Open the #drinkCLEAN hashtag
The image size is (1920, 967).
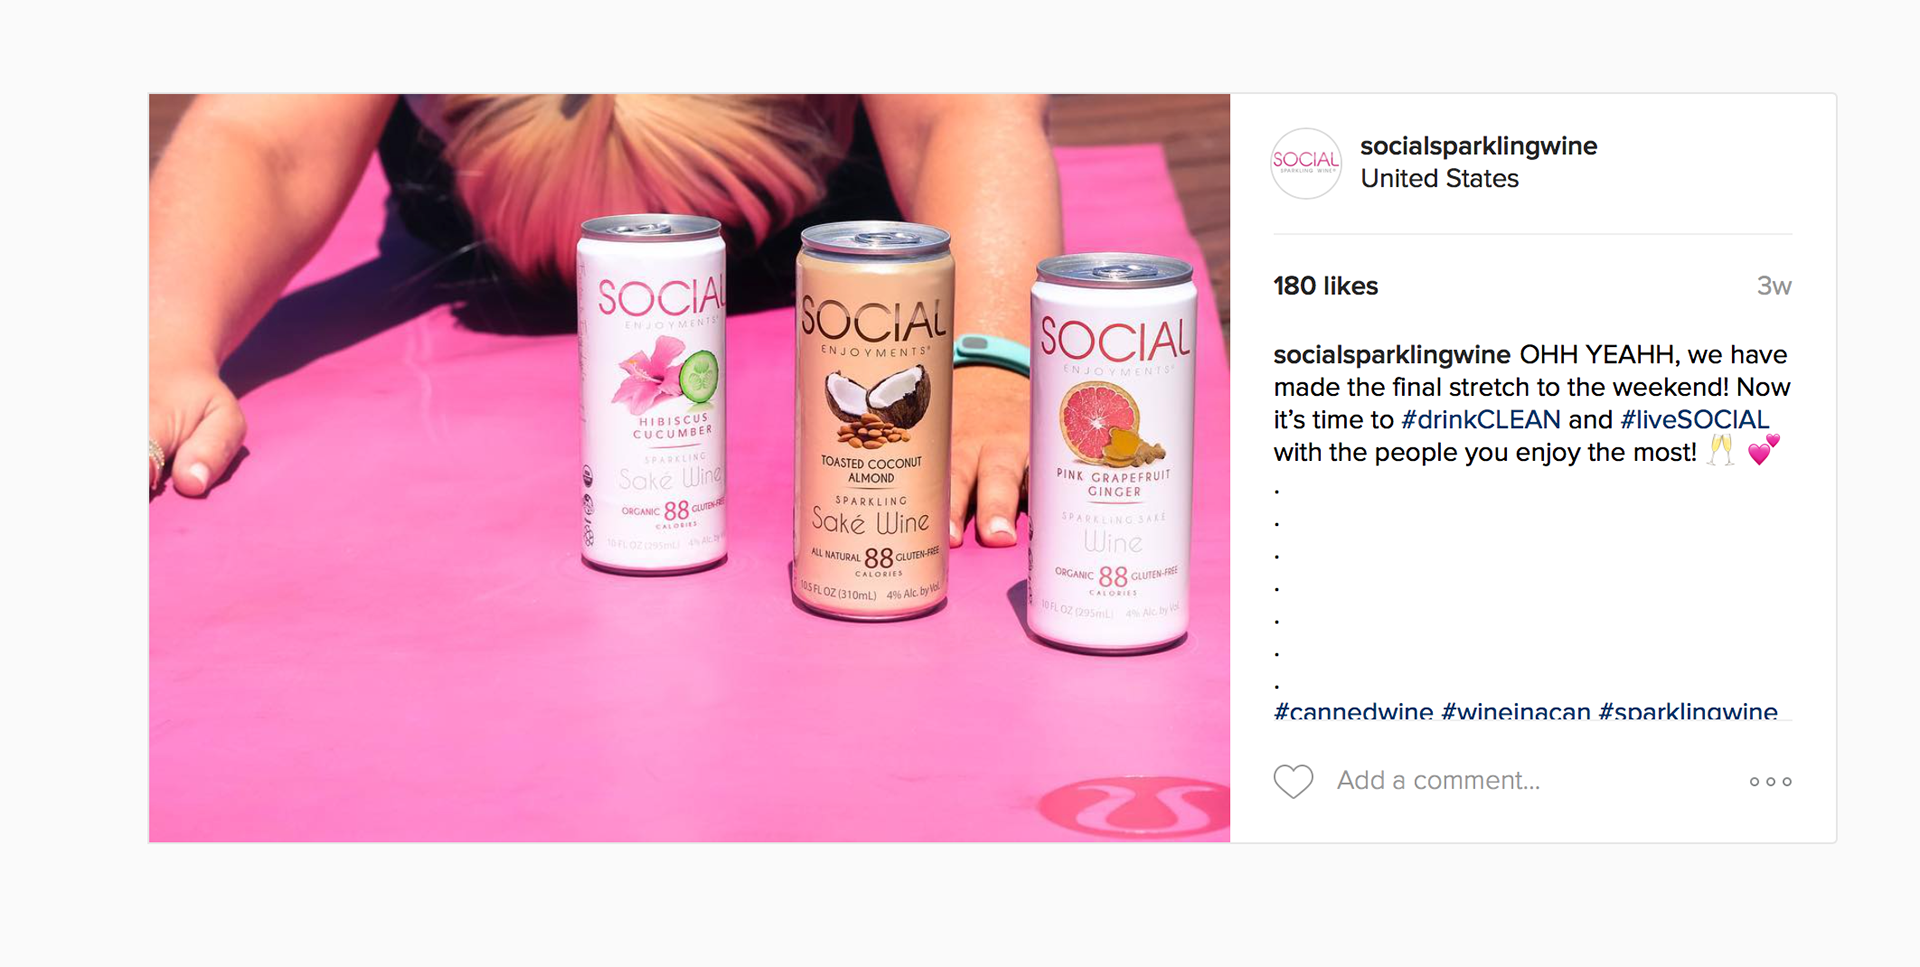pyautogui.click(x=1480, y=419)
